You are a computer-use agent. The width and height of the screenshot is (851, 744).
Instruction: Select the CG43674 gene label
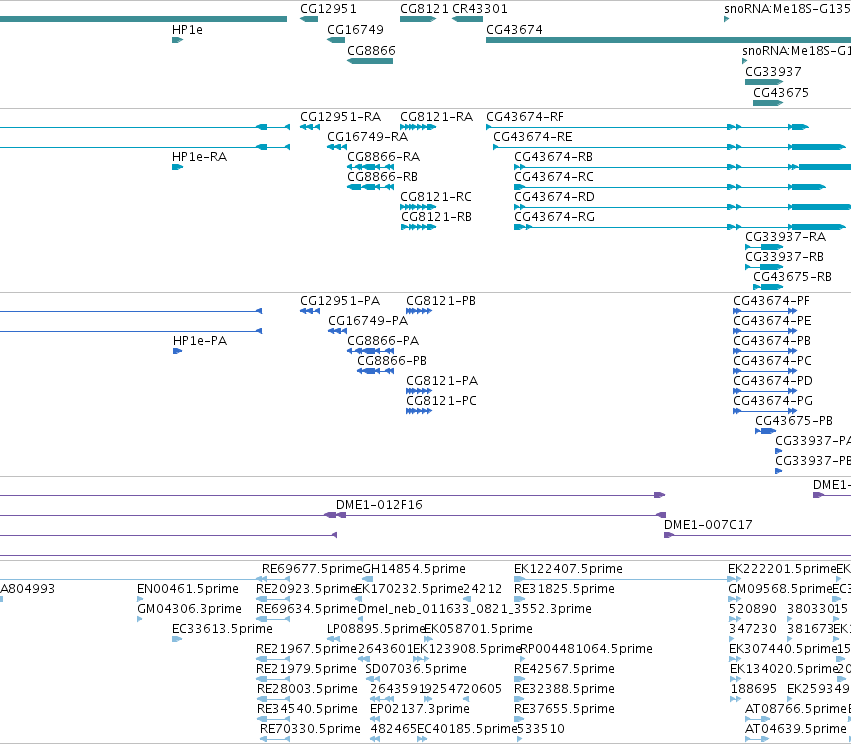tap(515, 30)
